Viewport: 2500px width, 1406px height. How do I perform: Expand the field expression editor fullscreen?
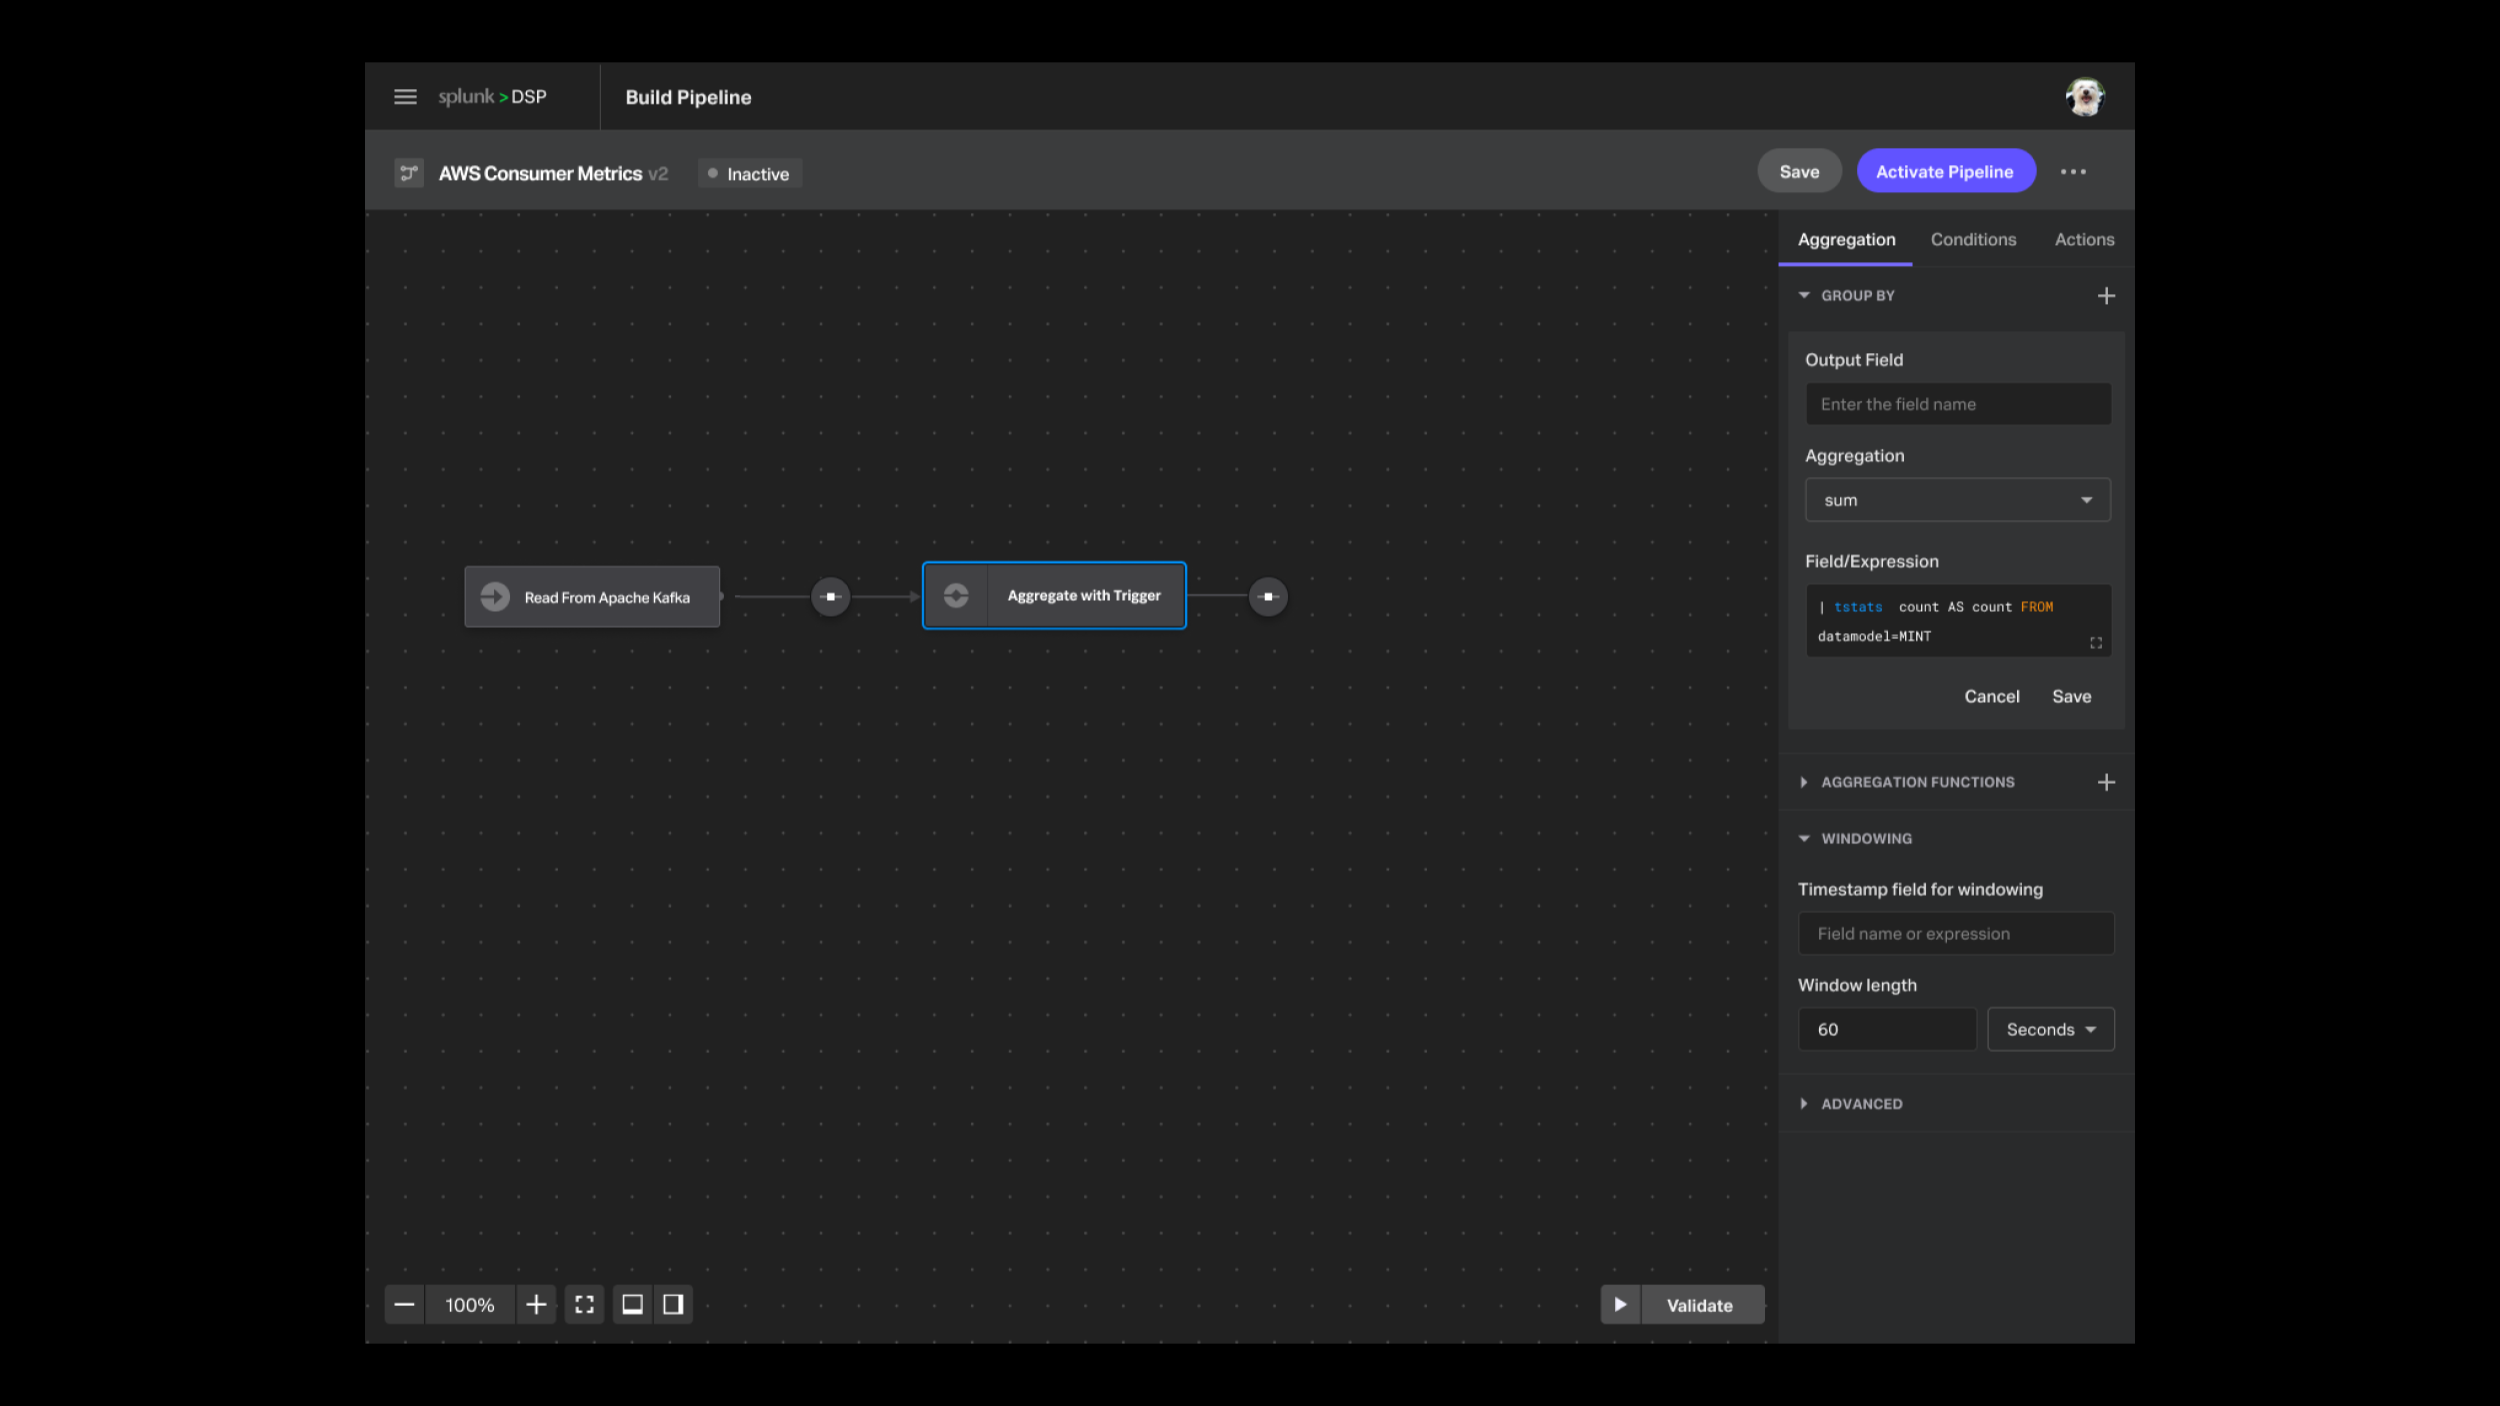tap(2096, 643)
